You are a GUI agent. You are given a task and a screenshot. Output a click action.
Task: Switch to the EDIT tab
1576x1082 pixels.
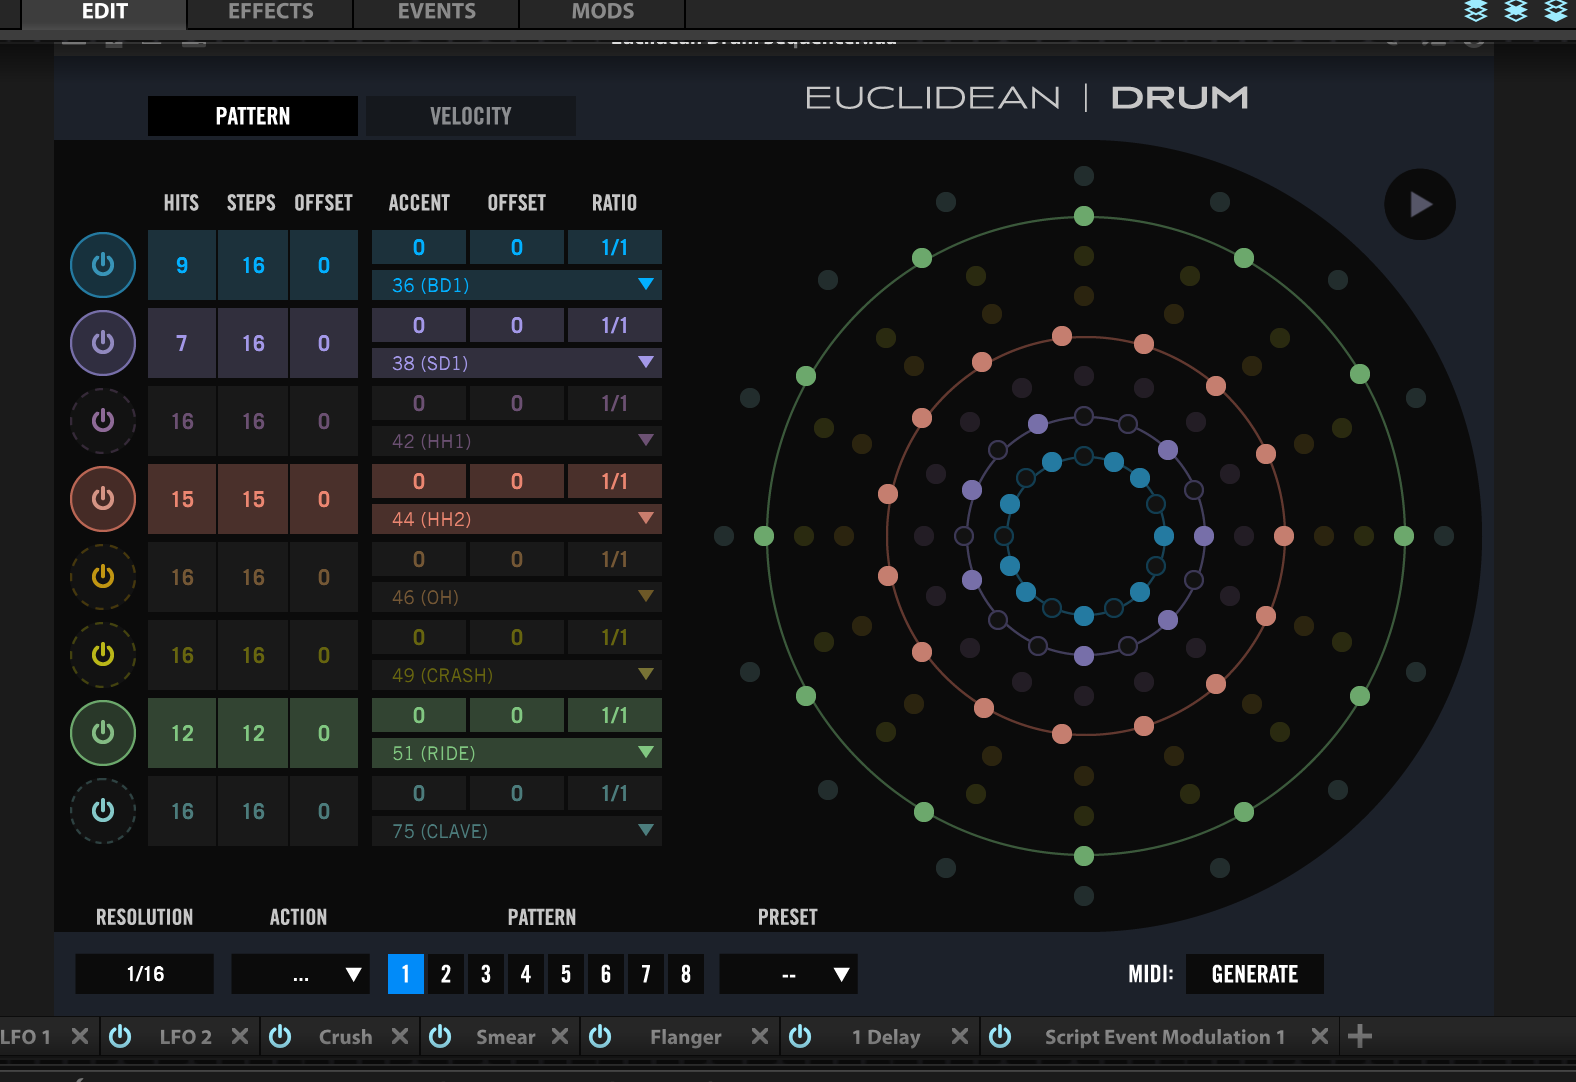click(104, 12)
